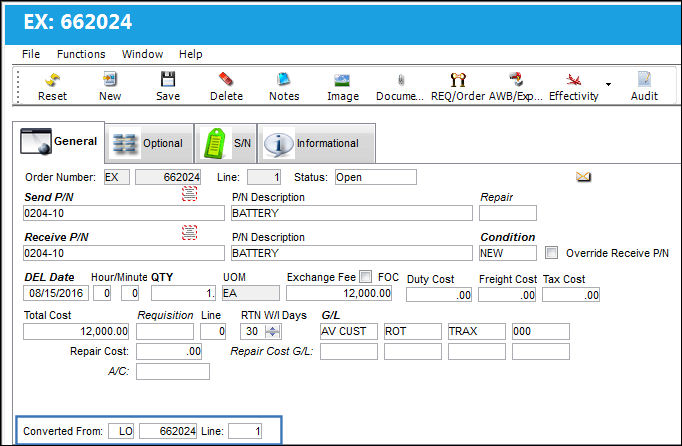Click the Repair Cost amount field
Image resolution: width=682 pixels, height=446 pixels.
click(169, 352)
